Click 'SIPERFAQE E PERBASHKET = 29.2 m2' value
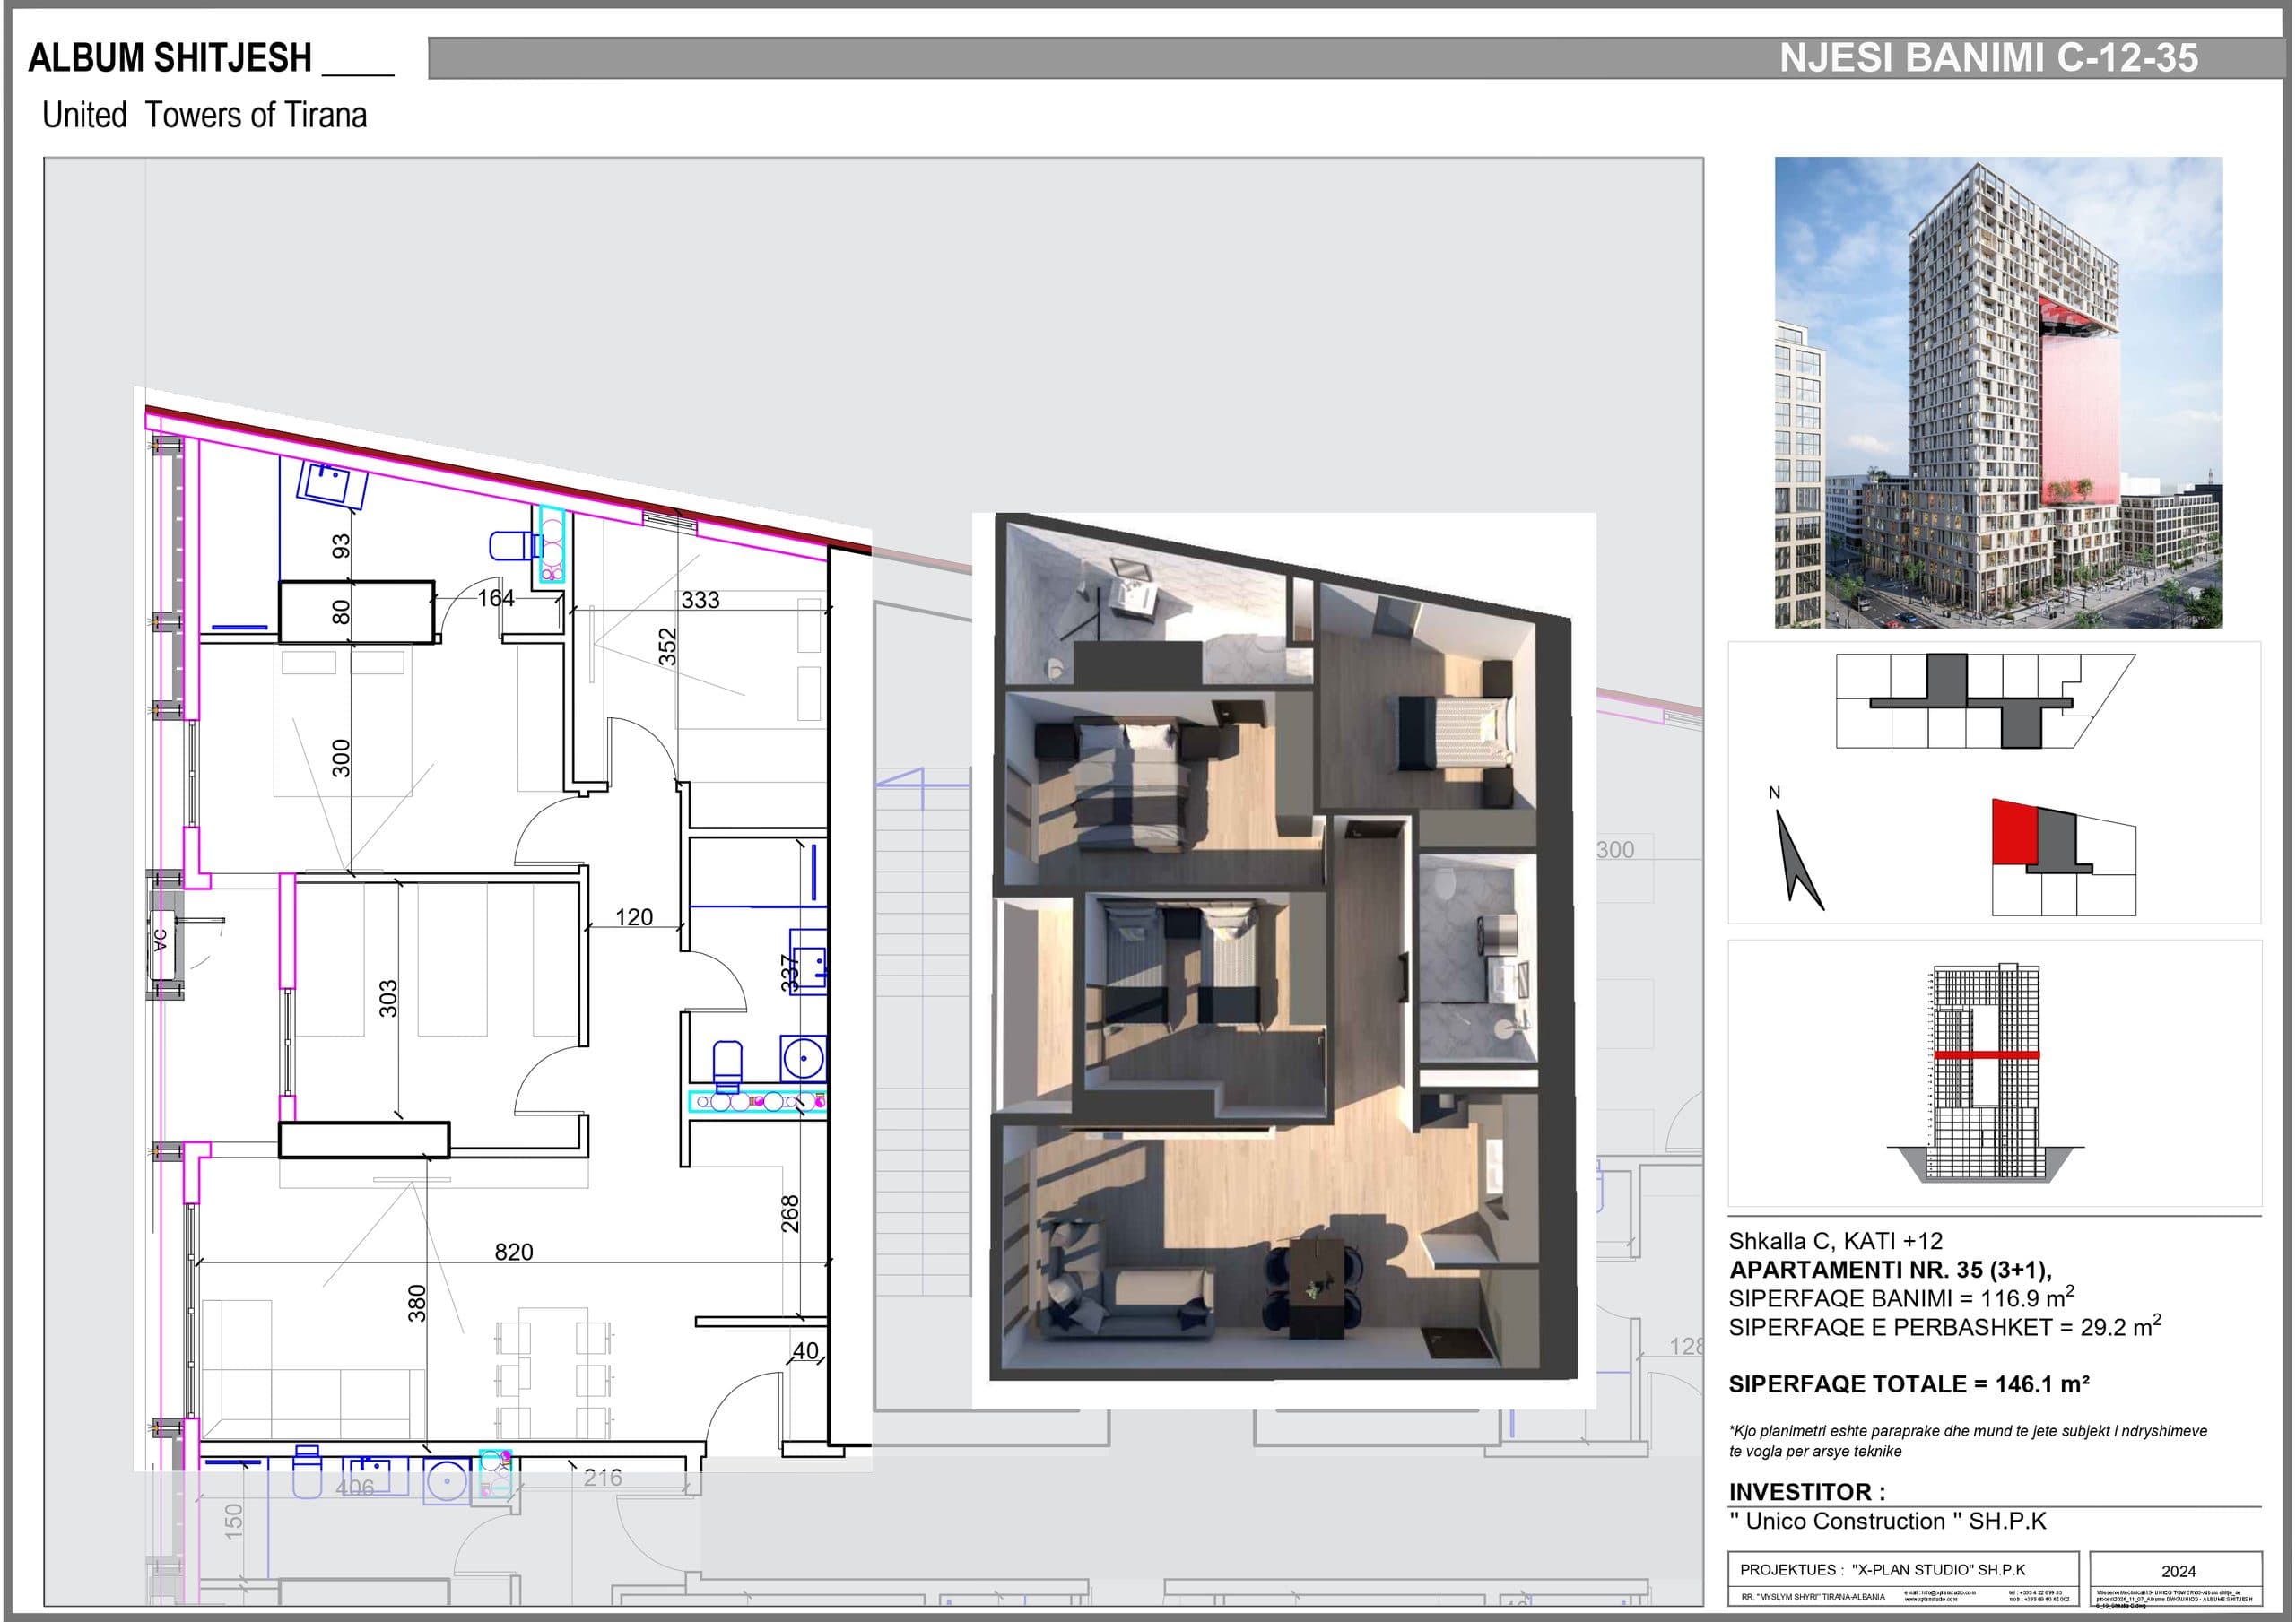 click(x=1945, y=1327)
